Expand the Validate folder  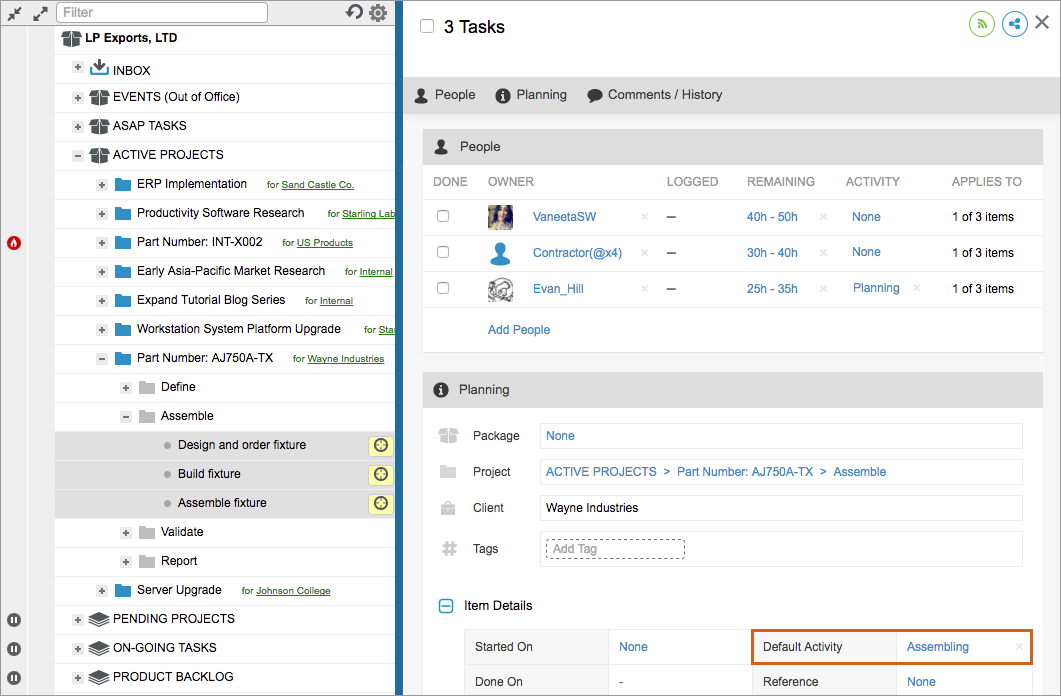pyautogui.click(x=126, y=533)
